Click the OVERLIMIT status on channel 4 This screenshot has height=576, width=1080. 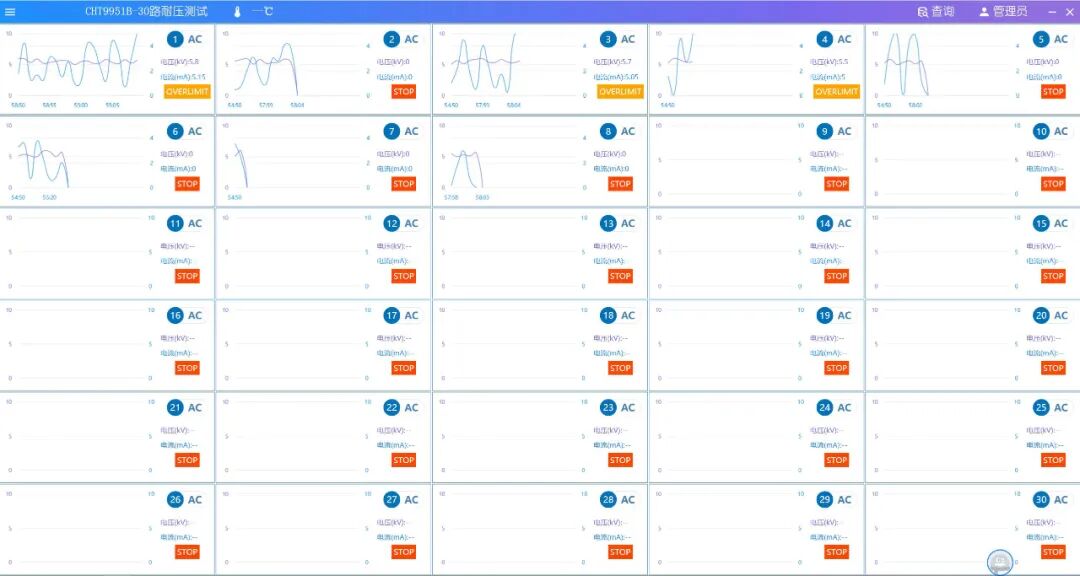837,92
